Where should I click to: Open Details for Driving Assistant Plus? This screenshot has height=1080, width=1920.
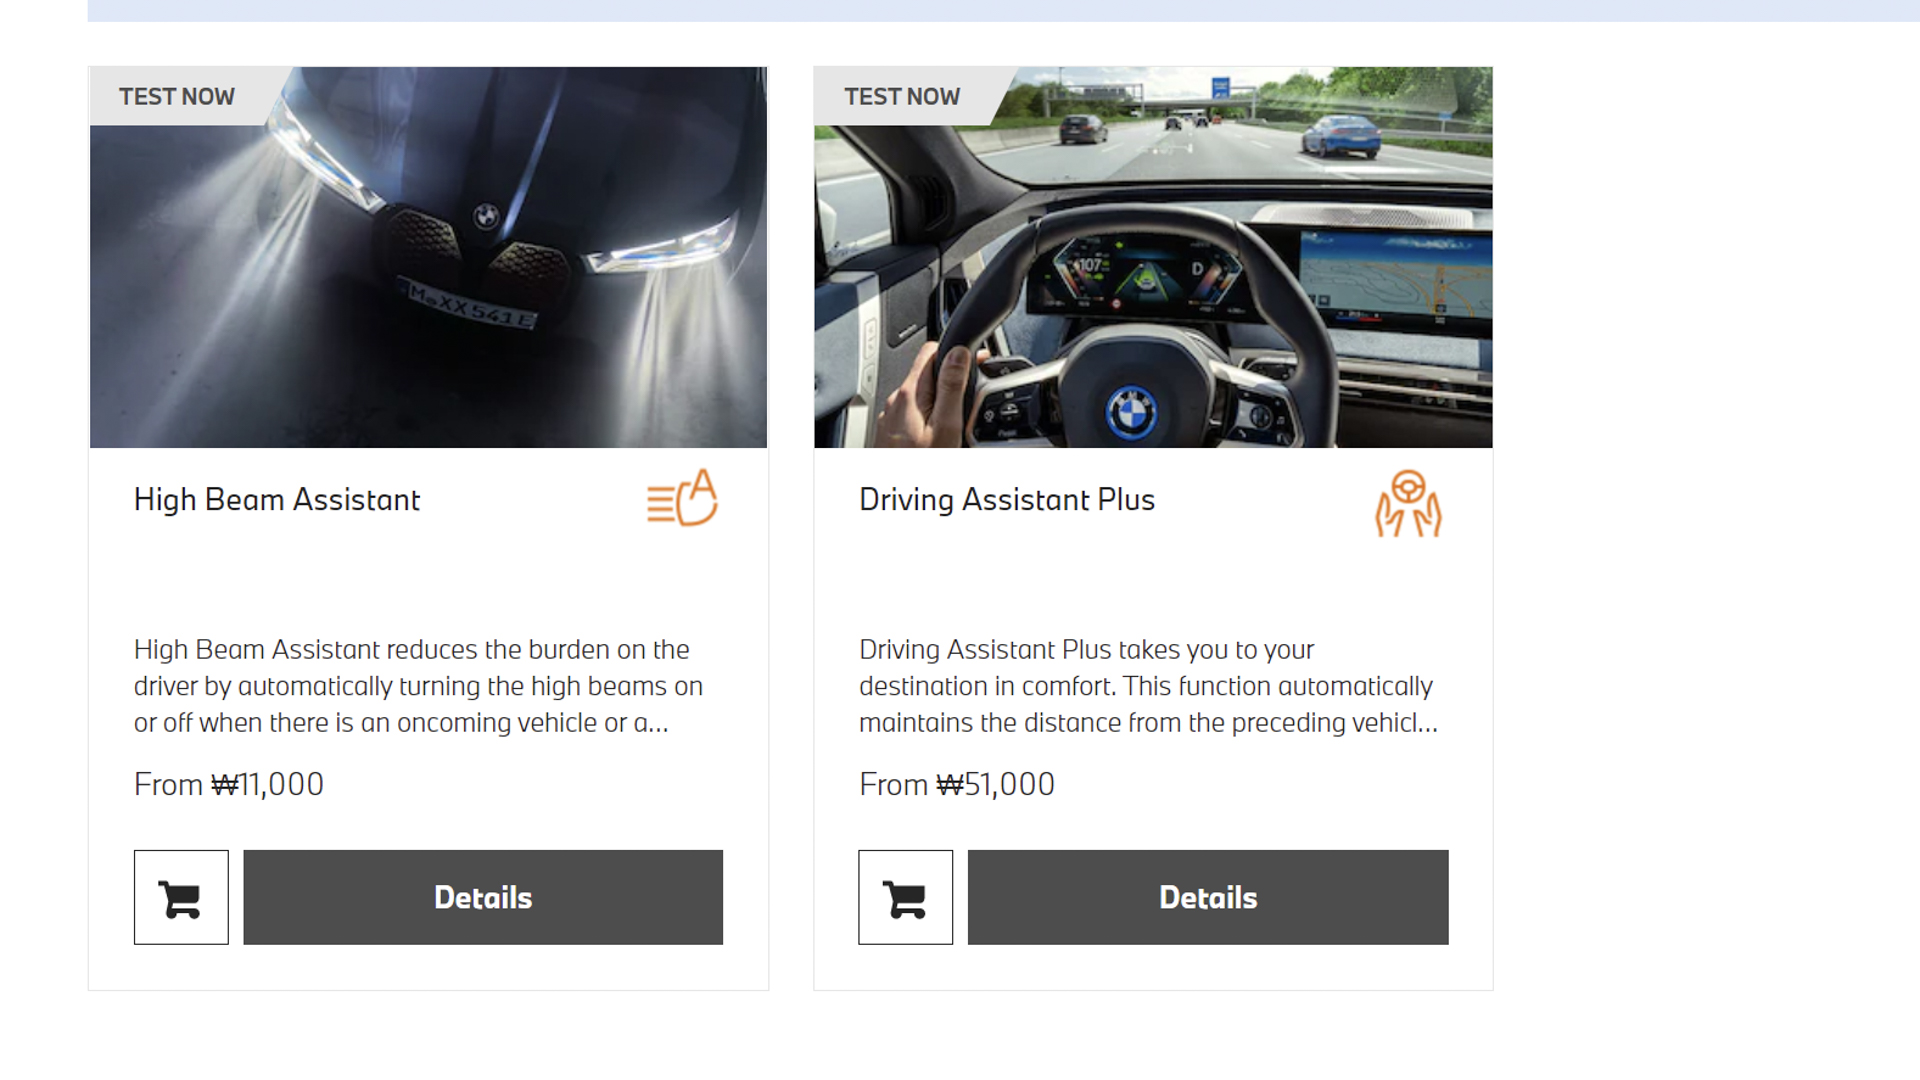pos(1208,897)
